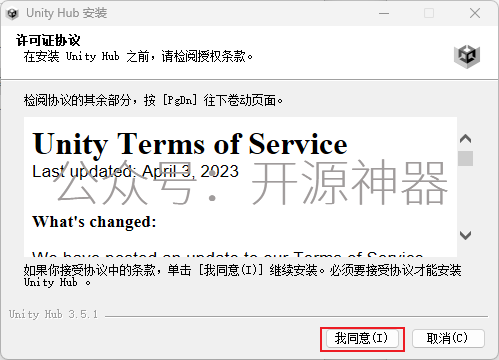Viewport: 499px width, 360px height.
Task: Click the 'Unity Terms of Service' heading
Action: (x=190, y=144)
